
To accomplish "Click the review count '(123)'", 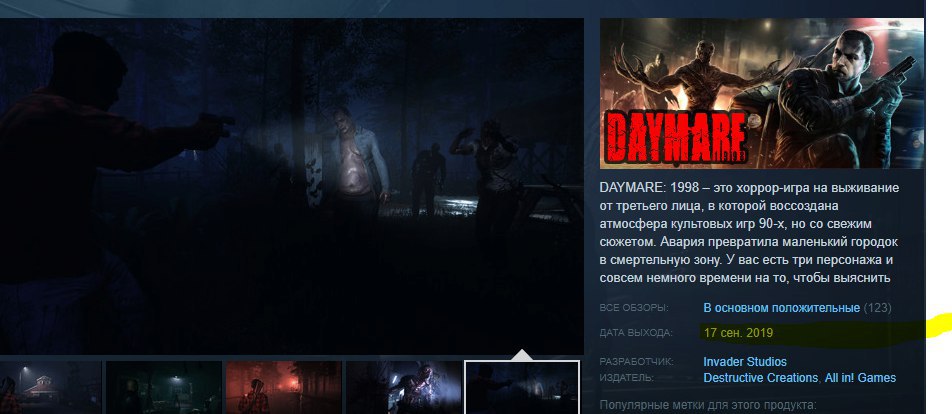I will point(877,308).
